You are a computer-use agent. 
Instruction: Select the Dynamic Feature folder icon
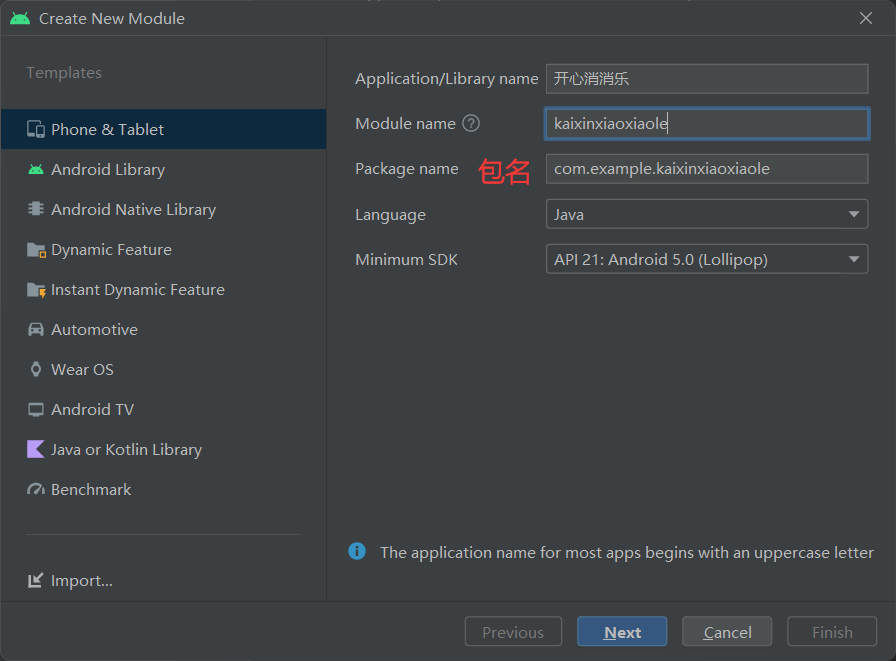point(36,250)
